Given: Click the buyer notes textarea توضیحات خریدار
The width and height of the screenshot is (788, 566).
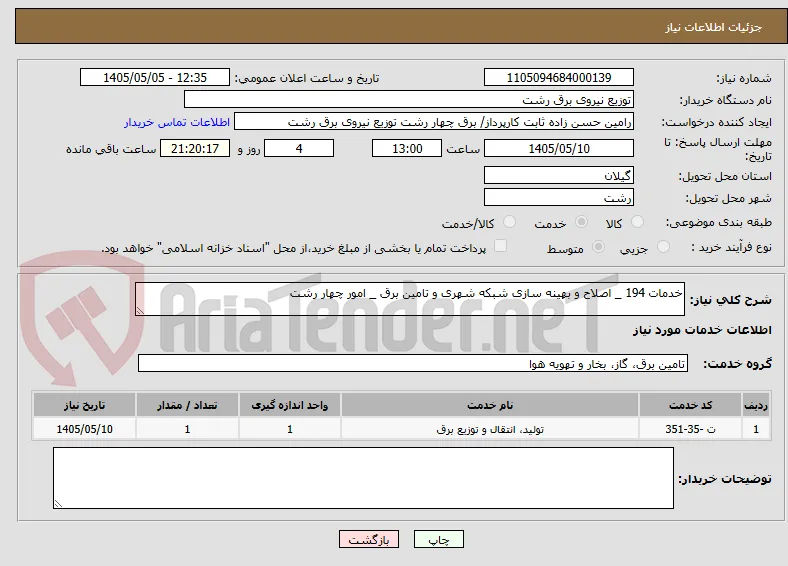Looking at the screenshot, I should pyautogui.click(x=363, y=478).
